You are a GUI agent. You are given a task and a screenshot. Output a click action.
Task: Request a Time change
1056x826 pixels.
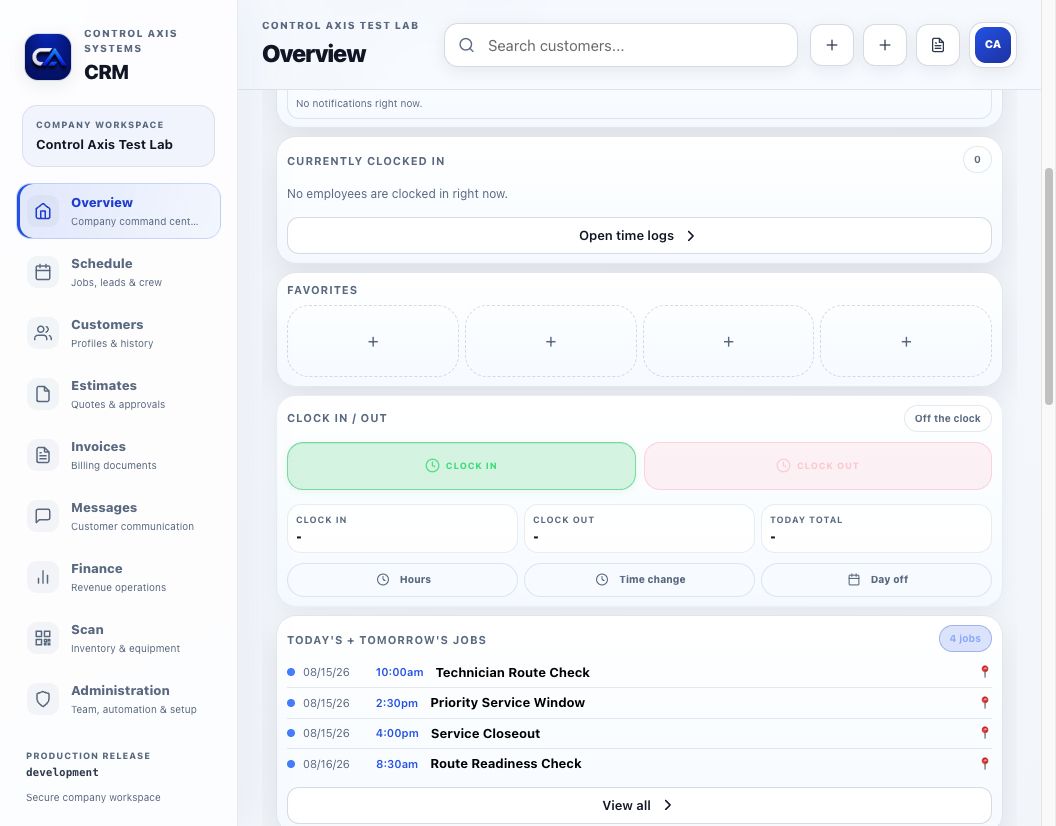click(x=639, y=579)
